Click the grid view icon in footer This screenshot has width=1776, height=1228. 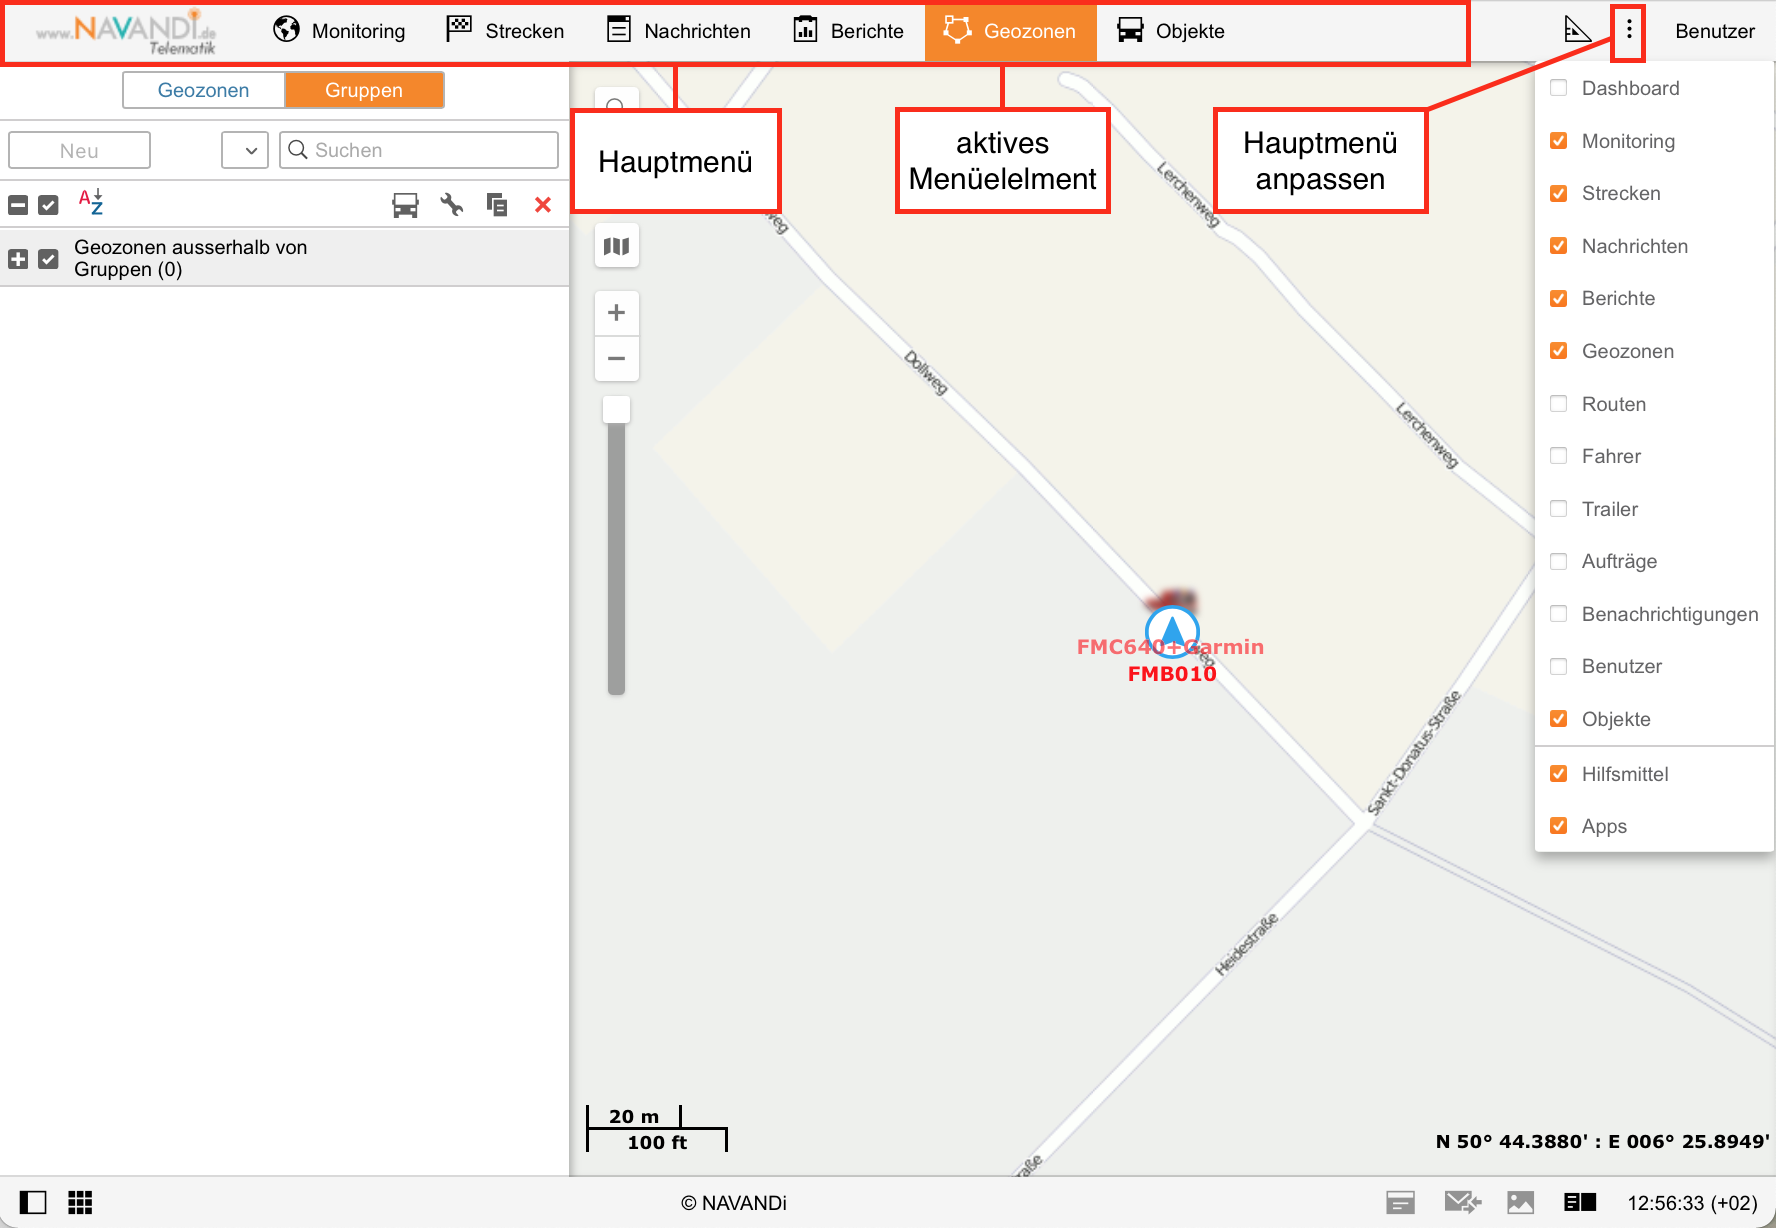[80, 1202]
